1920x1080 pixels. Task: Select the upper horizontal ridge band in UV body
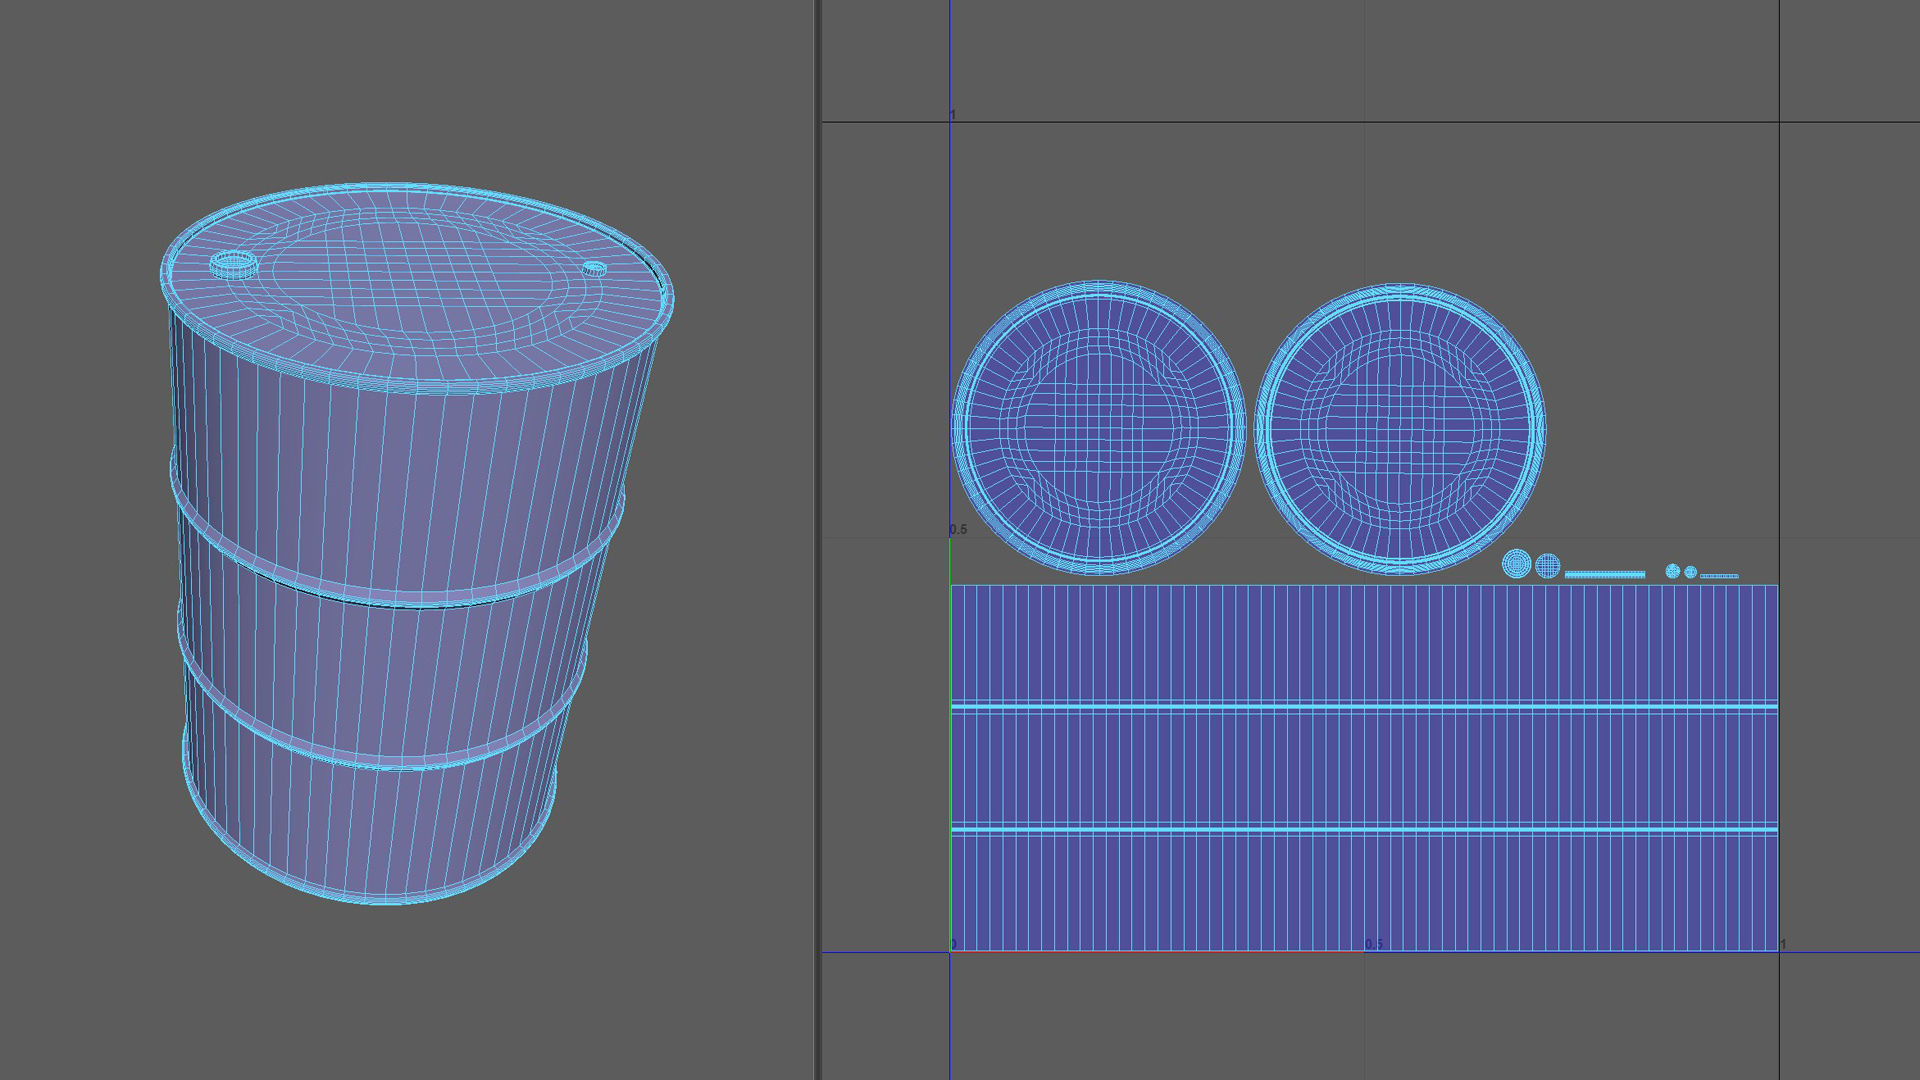pos(1364,707)
